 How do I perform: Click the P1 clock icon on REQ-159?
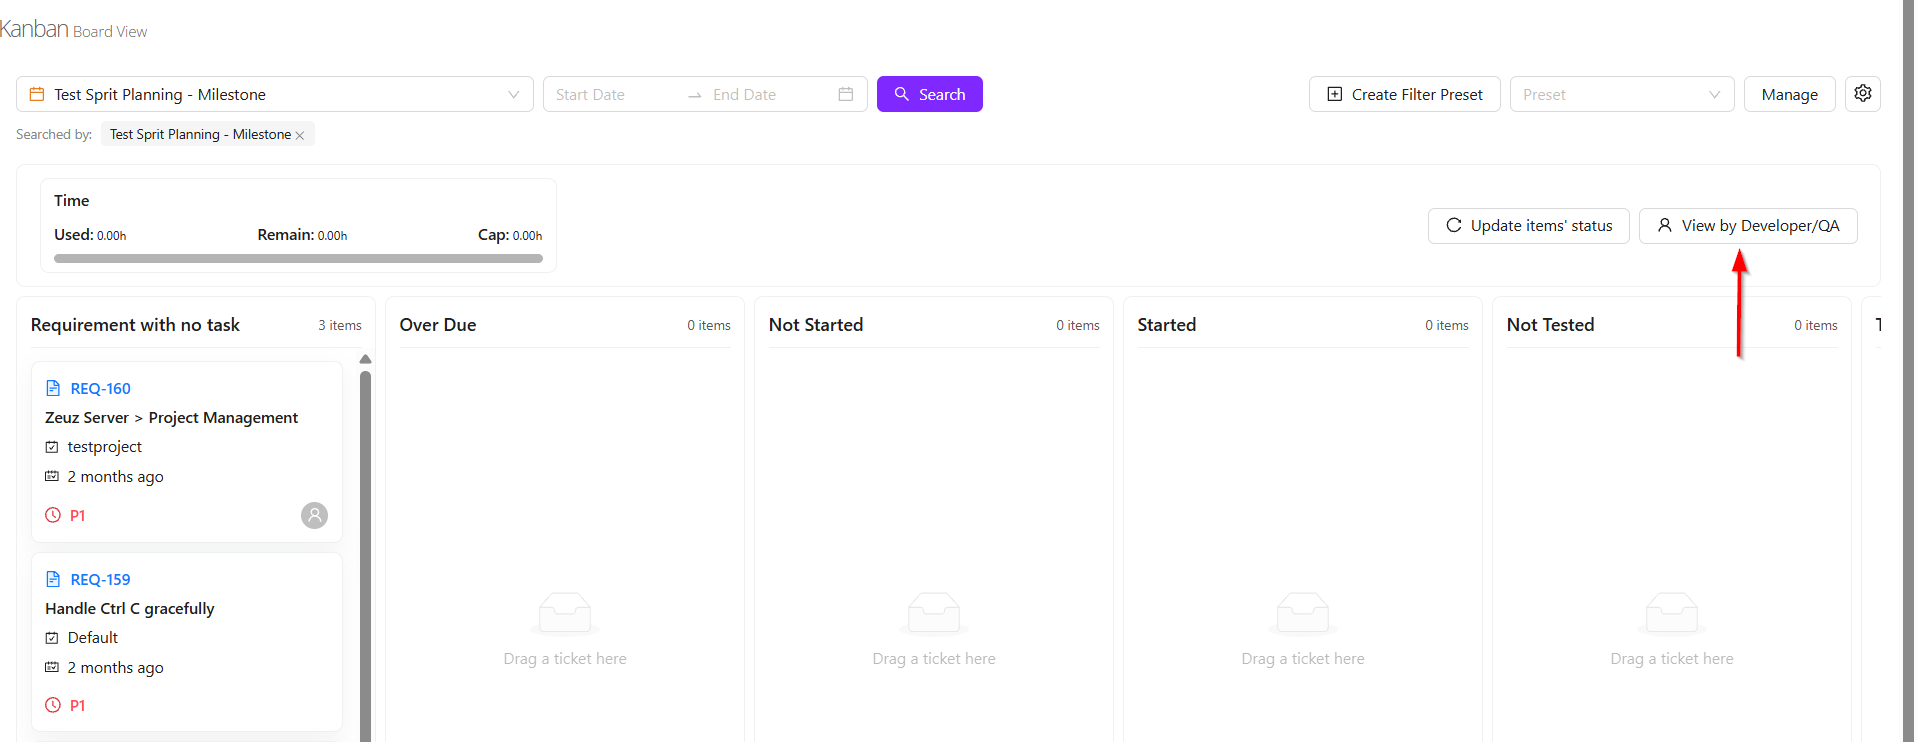coord(53,705)
